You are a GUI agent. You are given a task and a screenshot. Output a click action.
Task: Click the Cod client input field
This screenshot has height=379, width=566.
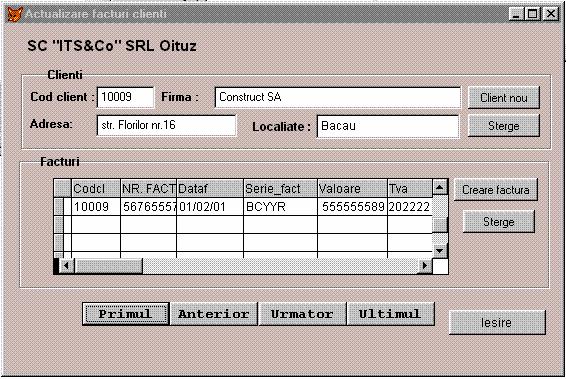(x=125, y=97)
